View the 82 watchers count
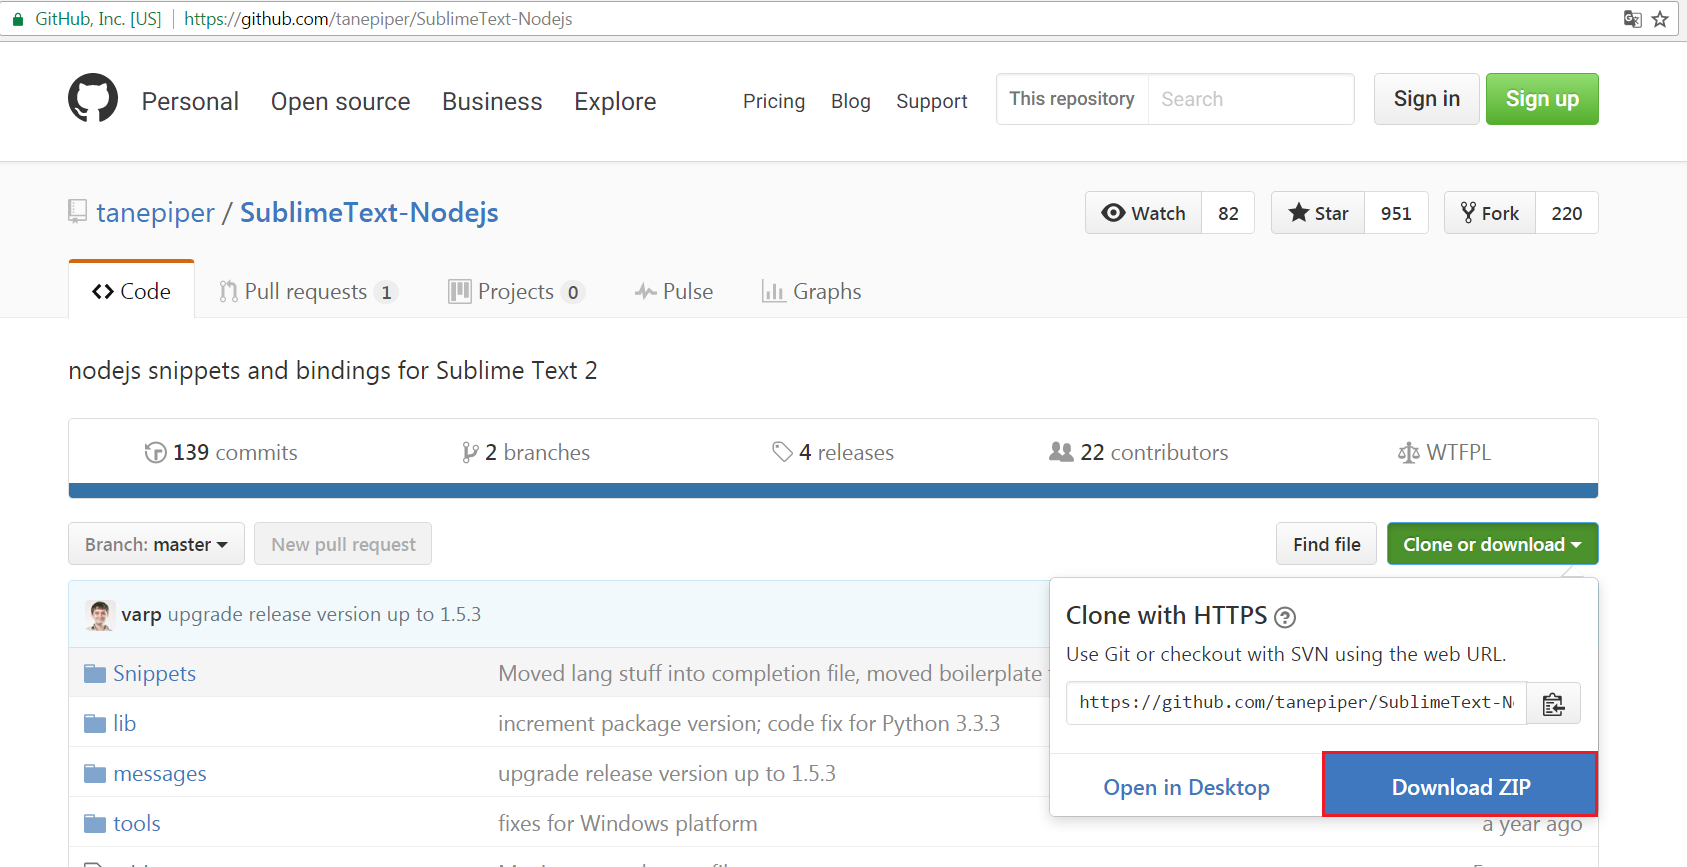The height and width of the screenshot is (867, 1687). coord(1228,213)
